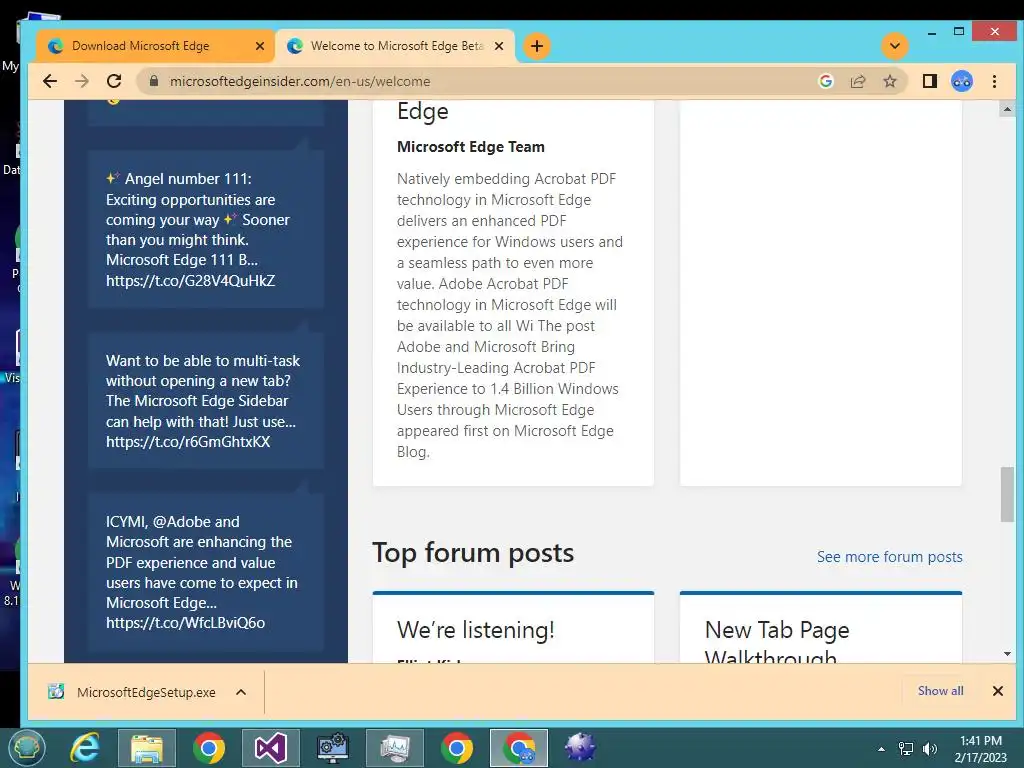This screenshot has width=1024, height=768.
Task: Open the Windows Start button
Action: [26, 748]
